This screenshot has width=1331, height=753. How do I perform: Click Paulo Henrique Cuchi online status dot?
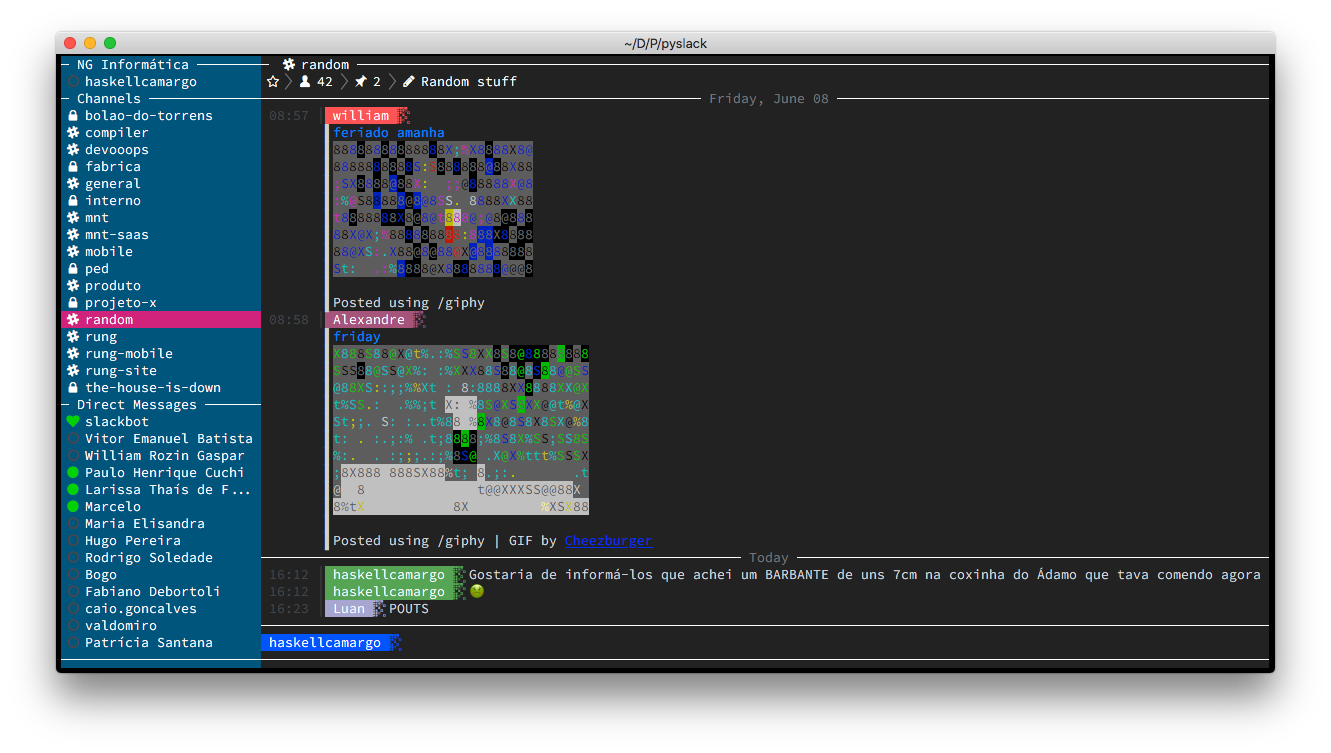click(x=73, y=473)
